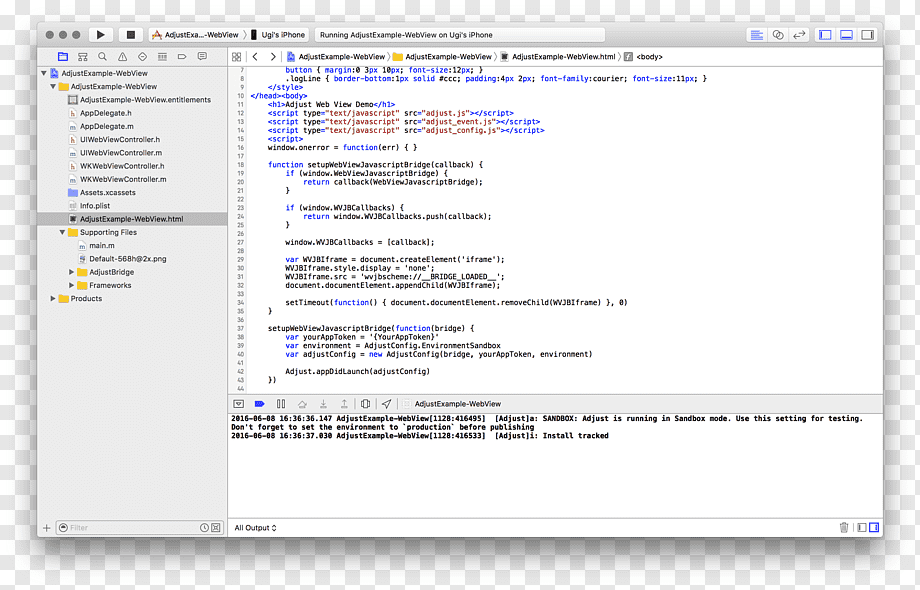Open WKWebViewController.m file
Viewport: 920px width, 590px height.
[x=123, y=179]
